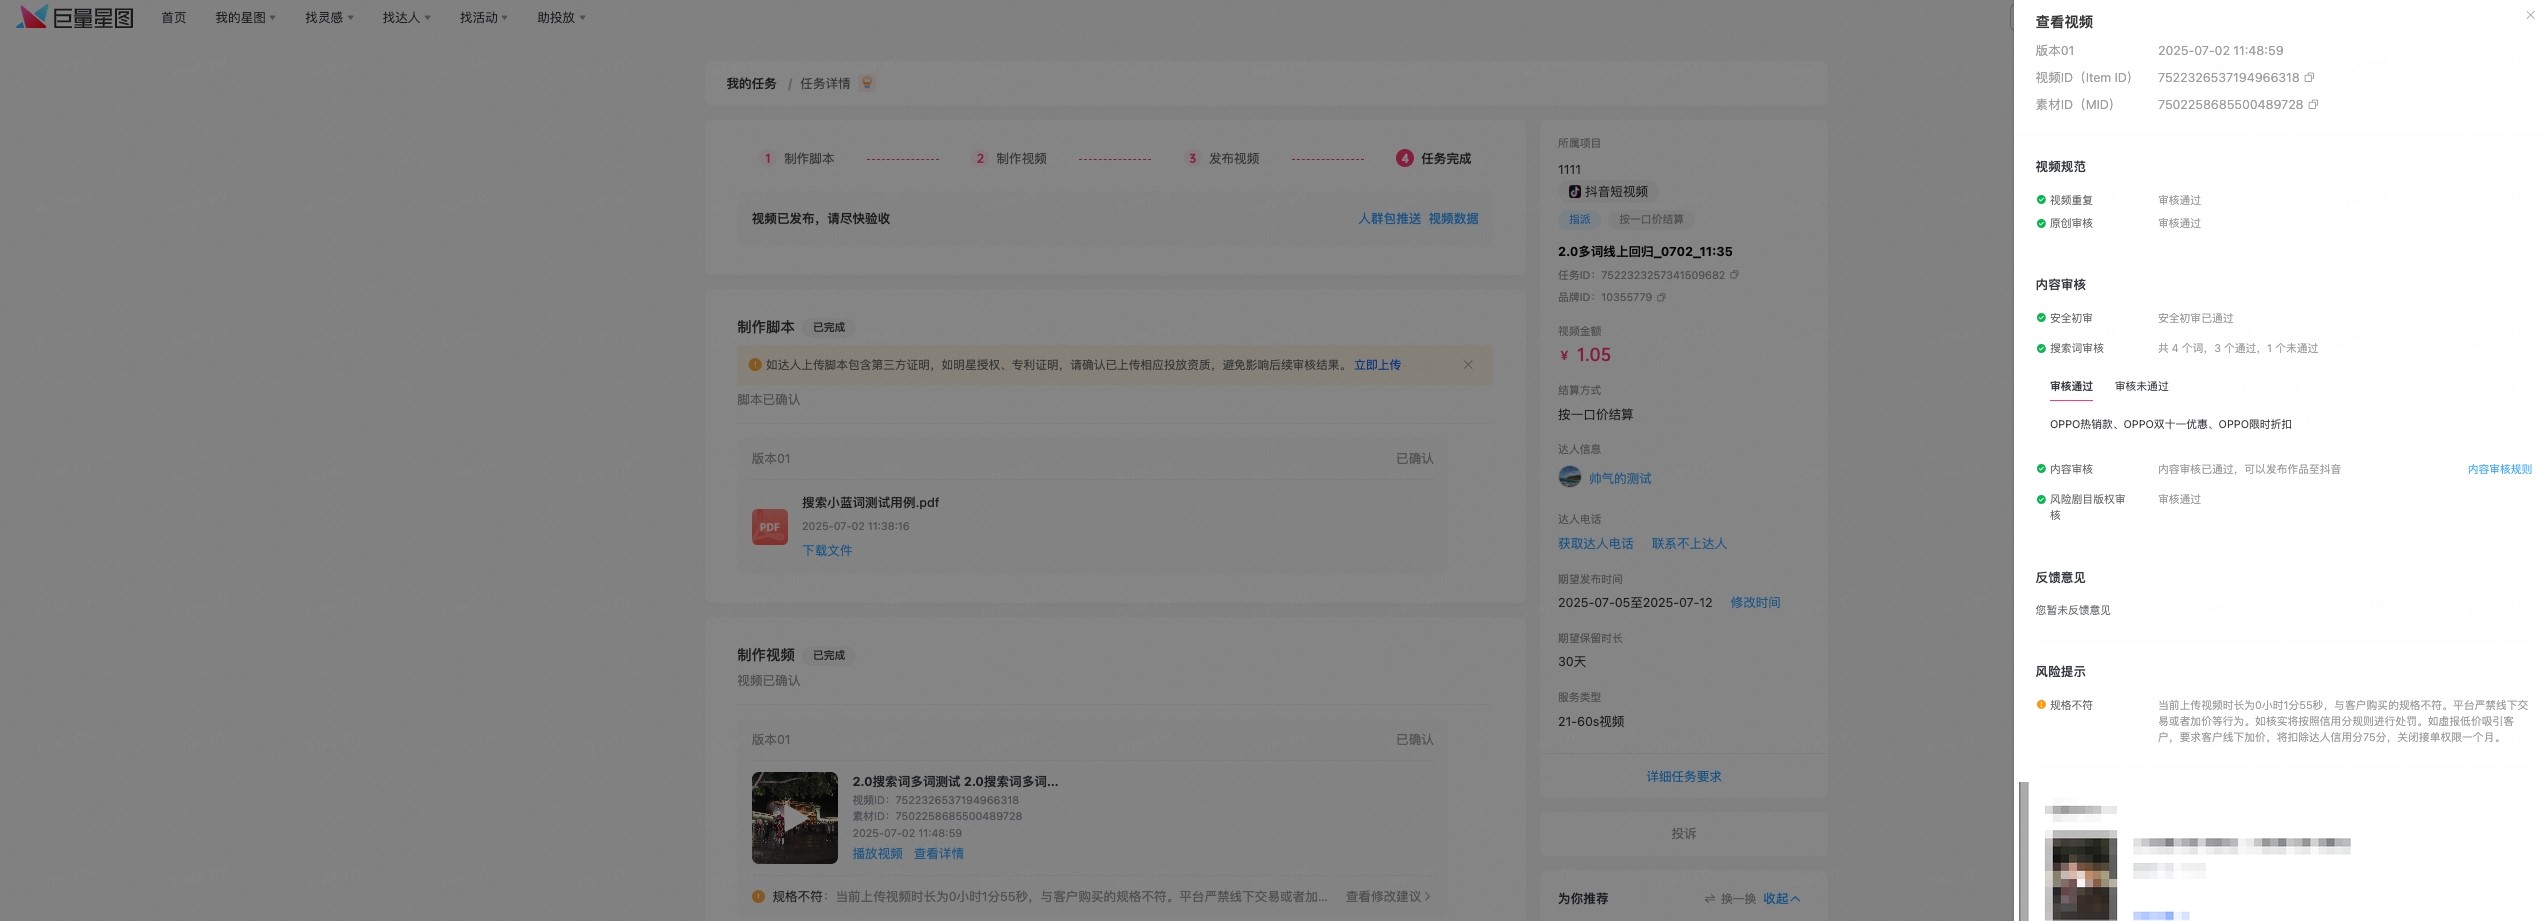Click the 抖音短视频 tag icon
The height and width of the screenshot is (921, 2545).
[1575, 192]
